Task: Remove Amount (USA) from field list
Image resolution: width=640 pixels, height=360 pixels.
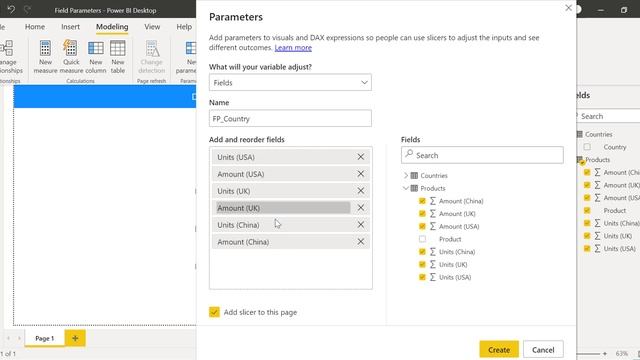Action: coord(361,174)
